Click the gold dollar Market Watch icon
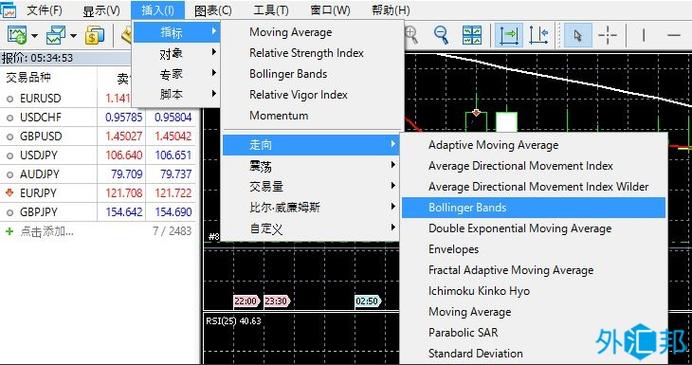This screenshot has height=365, width=692. [x=95, y=35]
